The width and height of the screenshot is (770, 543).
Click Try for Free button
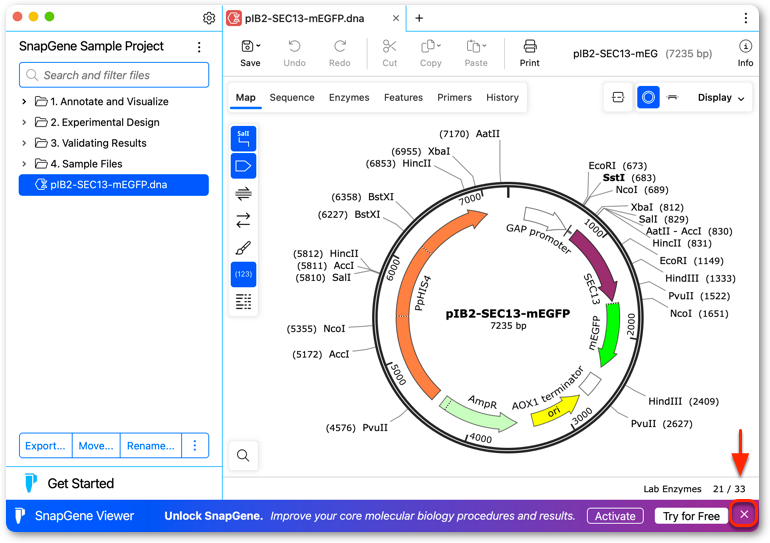coord(691,516)
